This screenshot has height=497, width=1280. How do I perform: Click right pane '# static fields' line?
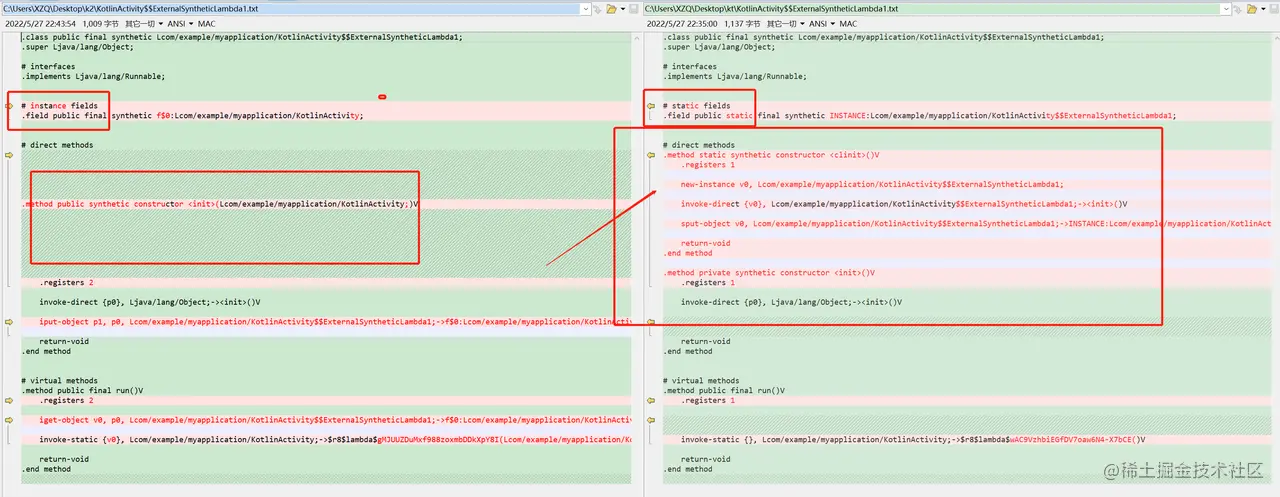tap(696, 105)
